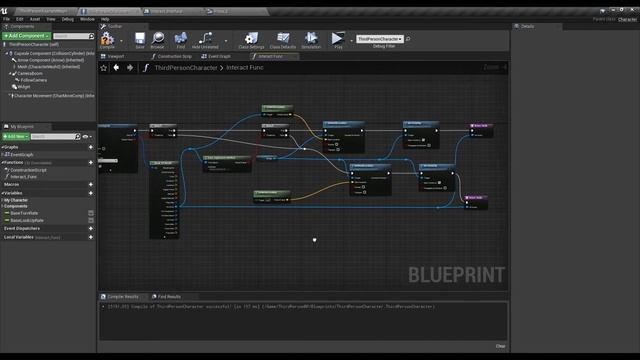Navigate back in graph history
This screenshot has height=360, width=640.
(x=116, y=68)
